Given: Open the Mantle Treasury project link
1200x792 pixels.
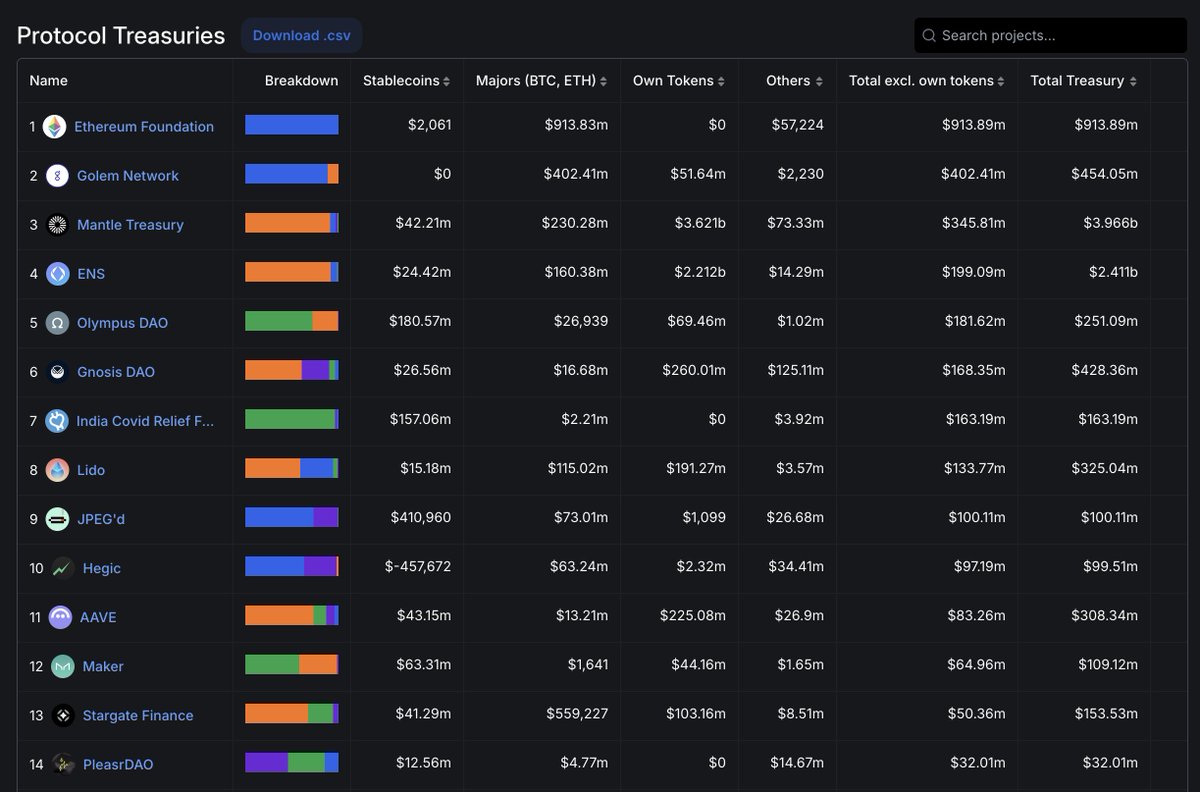Looking at the screenshot, I should (130, 224).
